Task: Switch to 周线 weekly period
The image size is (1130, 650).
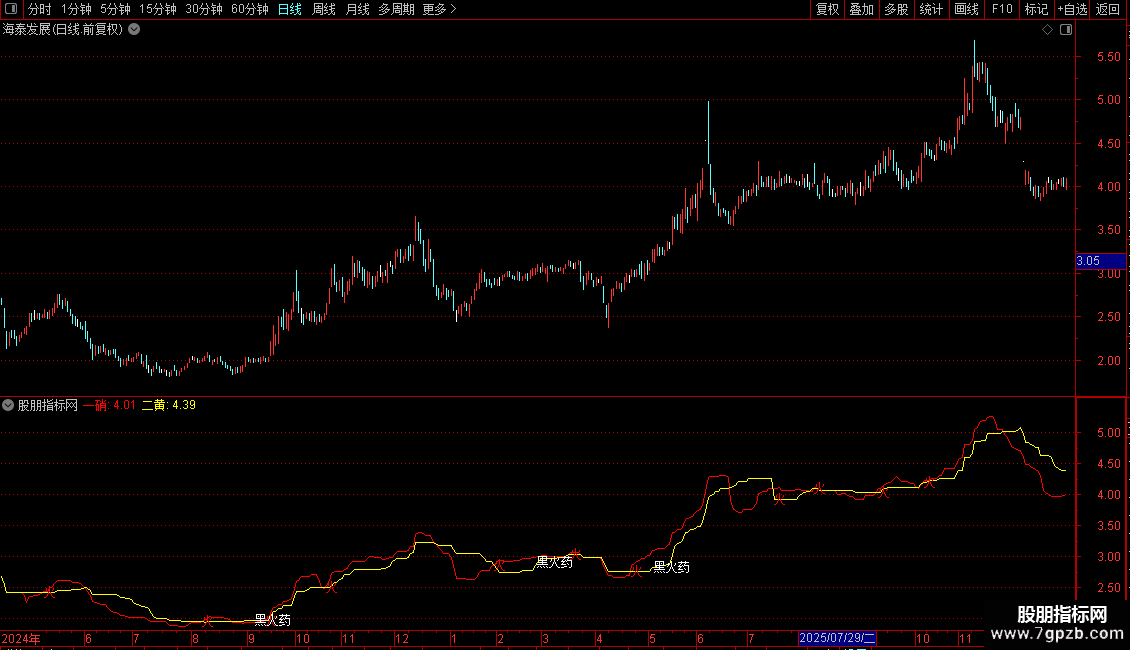Action: pyautogui.click(x=324, y=9)
